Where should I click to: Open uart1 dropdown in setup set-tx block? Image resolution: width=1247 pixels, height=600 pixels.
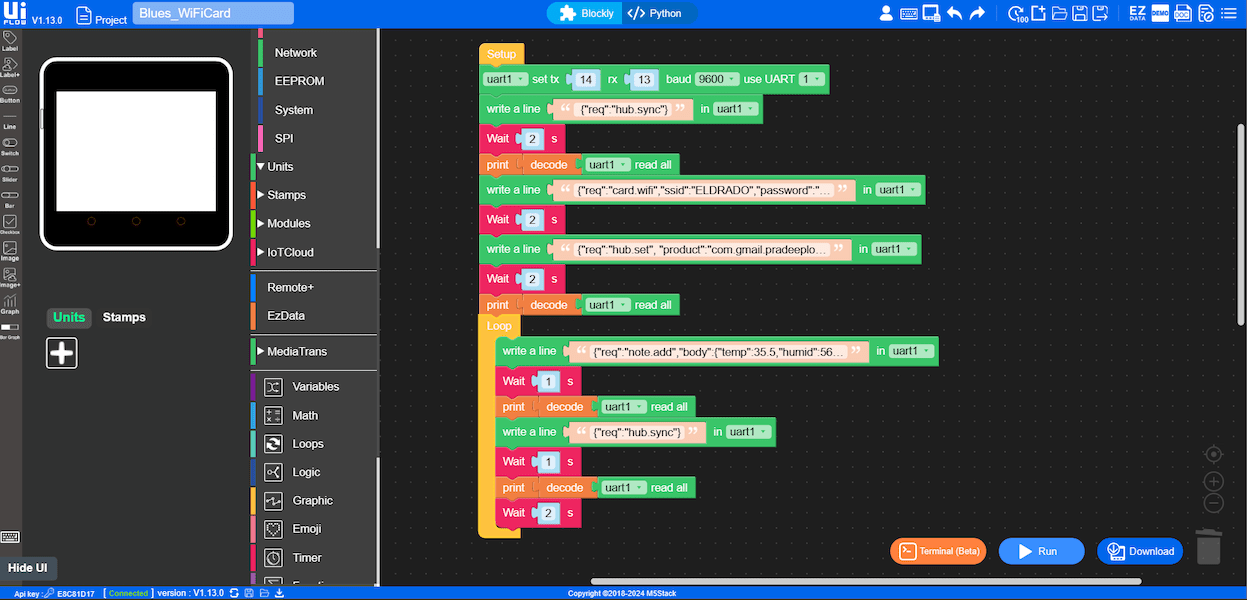[x=505, y=79]
